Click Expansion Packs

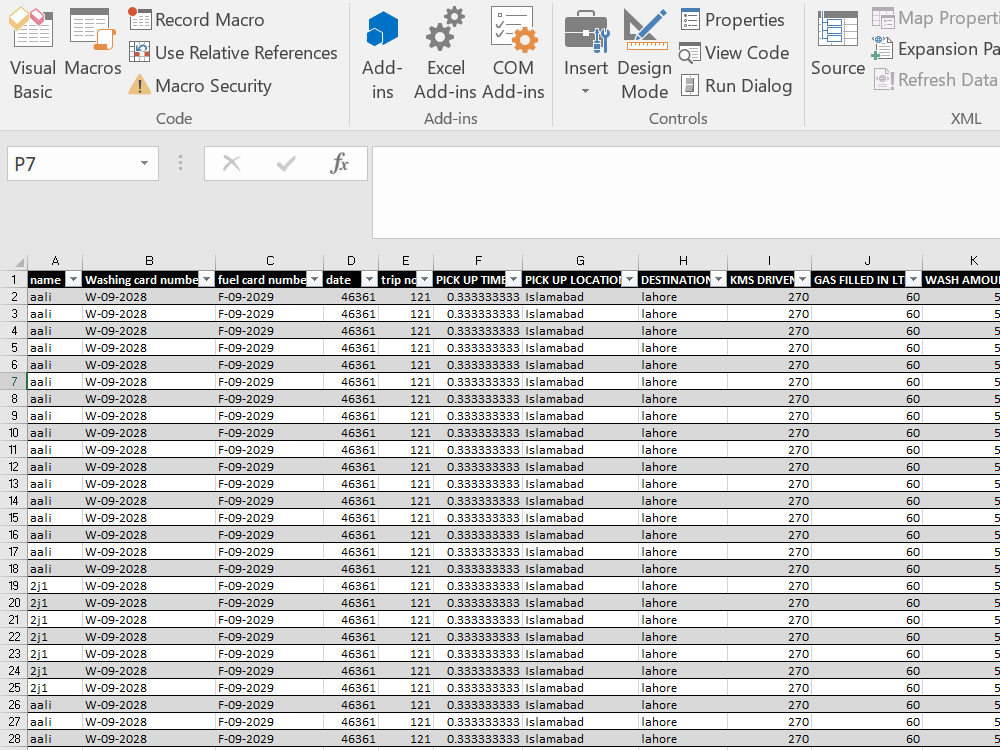click(x=936, y=49)
